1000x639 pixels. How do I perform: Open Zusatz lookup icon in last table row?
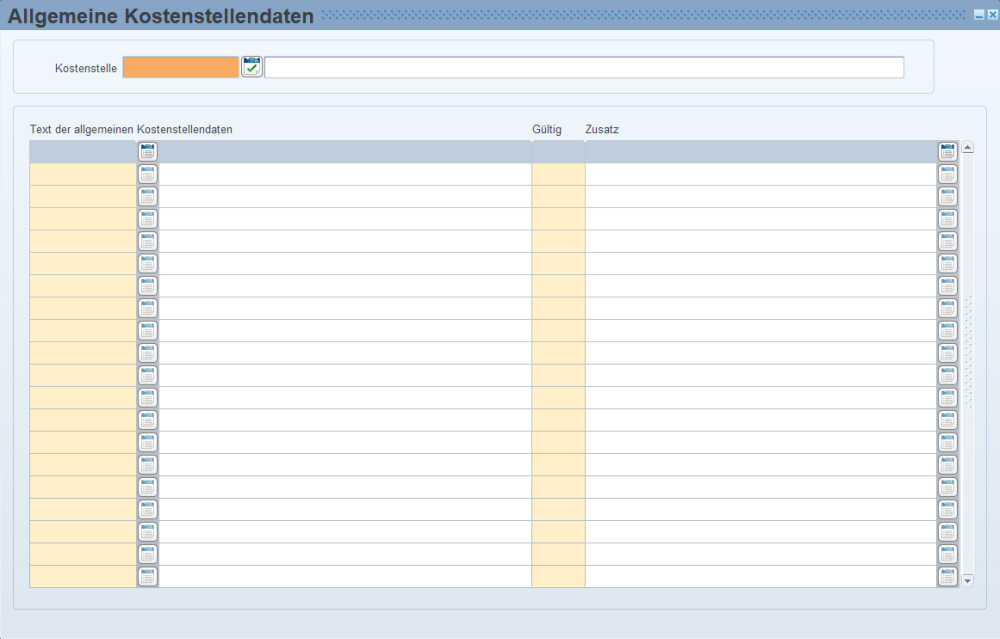(948, 577)
